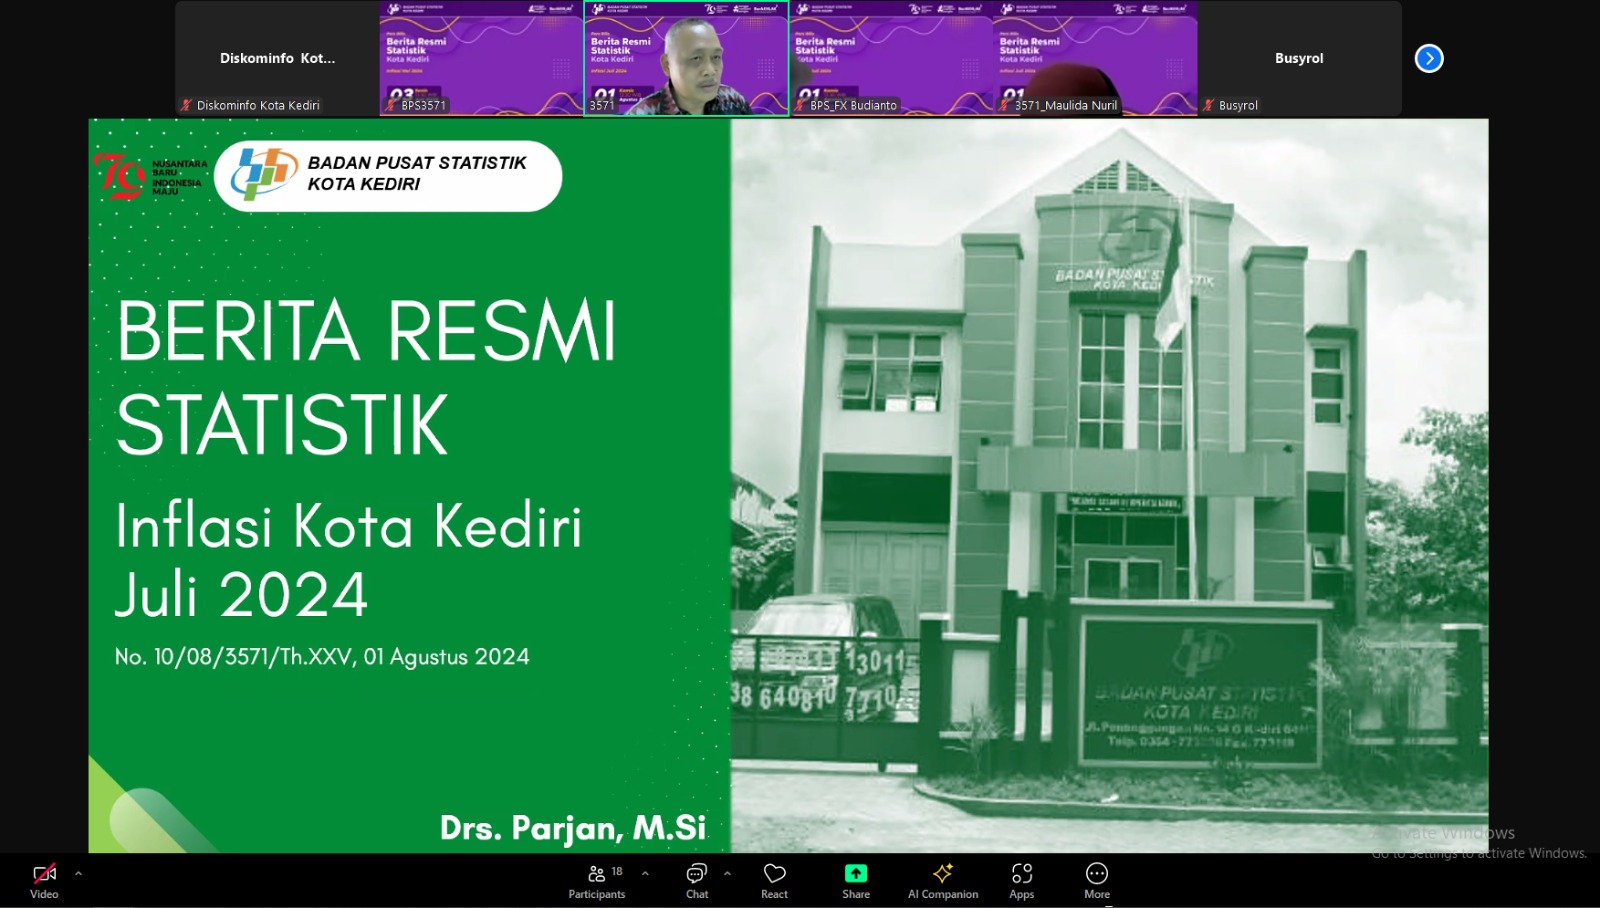This screenshot has height=908, width=1600.
Task: Select the BPS3571 participant thumbnail
Action: click(481, 58)
